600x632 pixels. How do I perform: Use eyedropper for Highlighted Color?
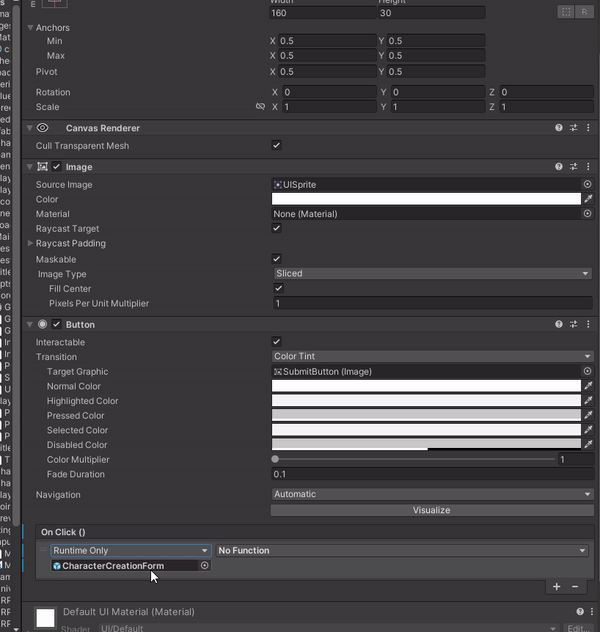click(588, 400)
